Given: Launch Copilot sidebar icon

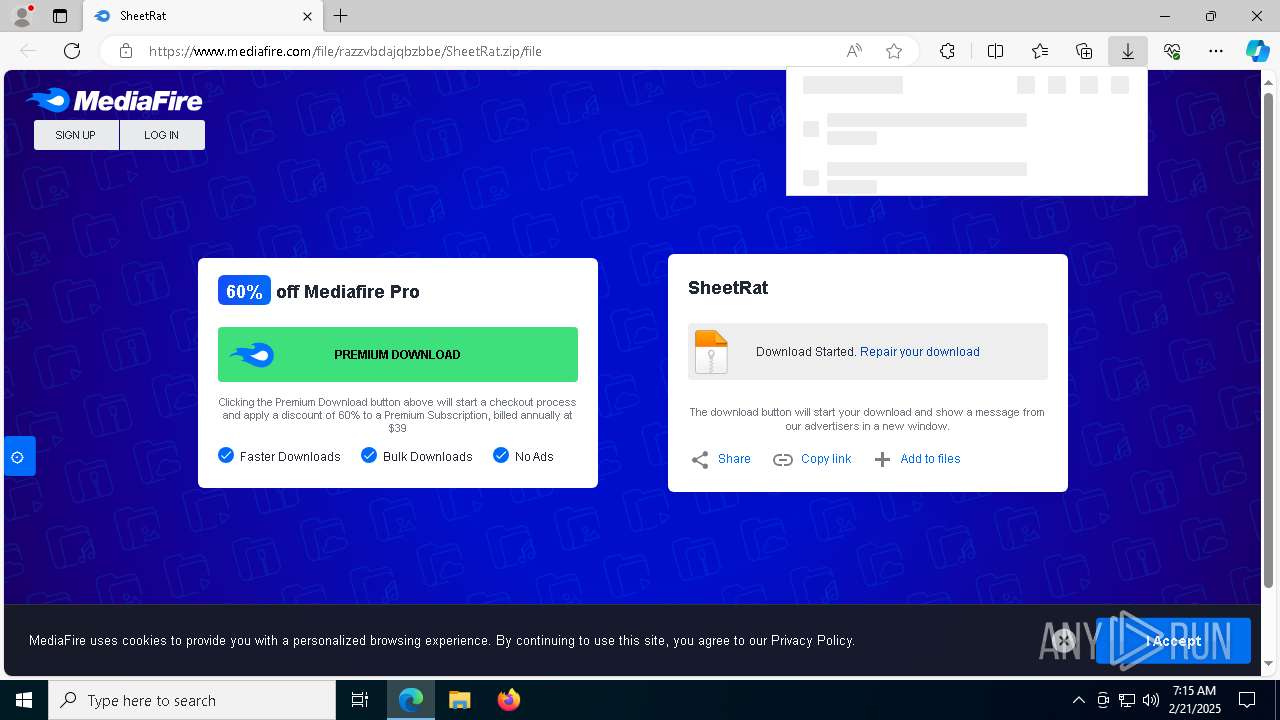Looking at the screenshot, I should click(1257, 51).
